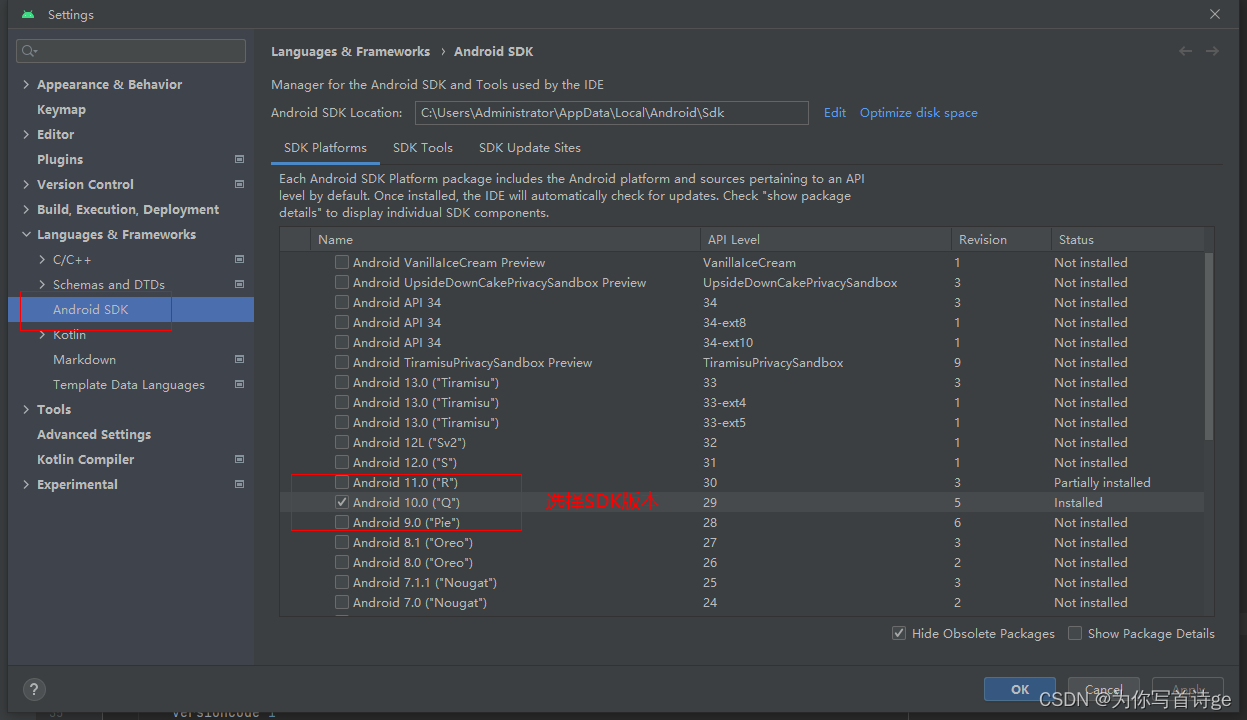Enable Show Package Details checkbox
Viewport: 1247px width, 720px height.
(1075, 633)
